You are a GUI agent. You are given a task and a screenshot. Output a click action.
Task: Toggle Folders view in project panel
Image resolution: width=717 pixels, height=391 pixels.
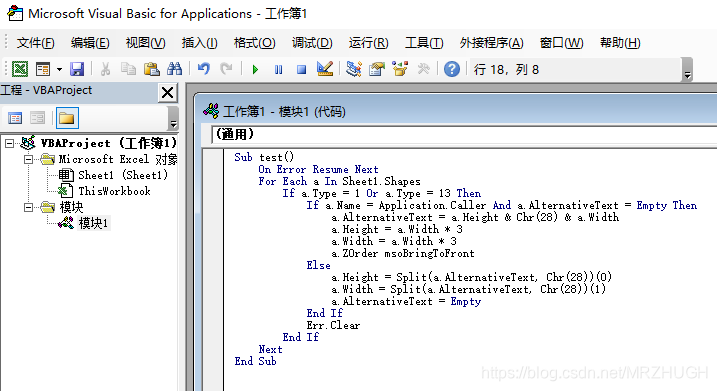(x=67, y=118)
